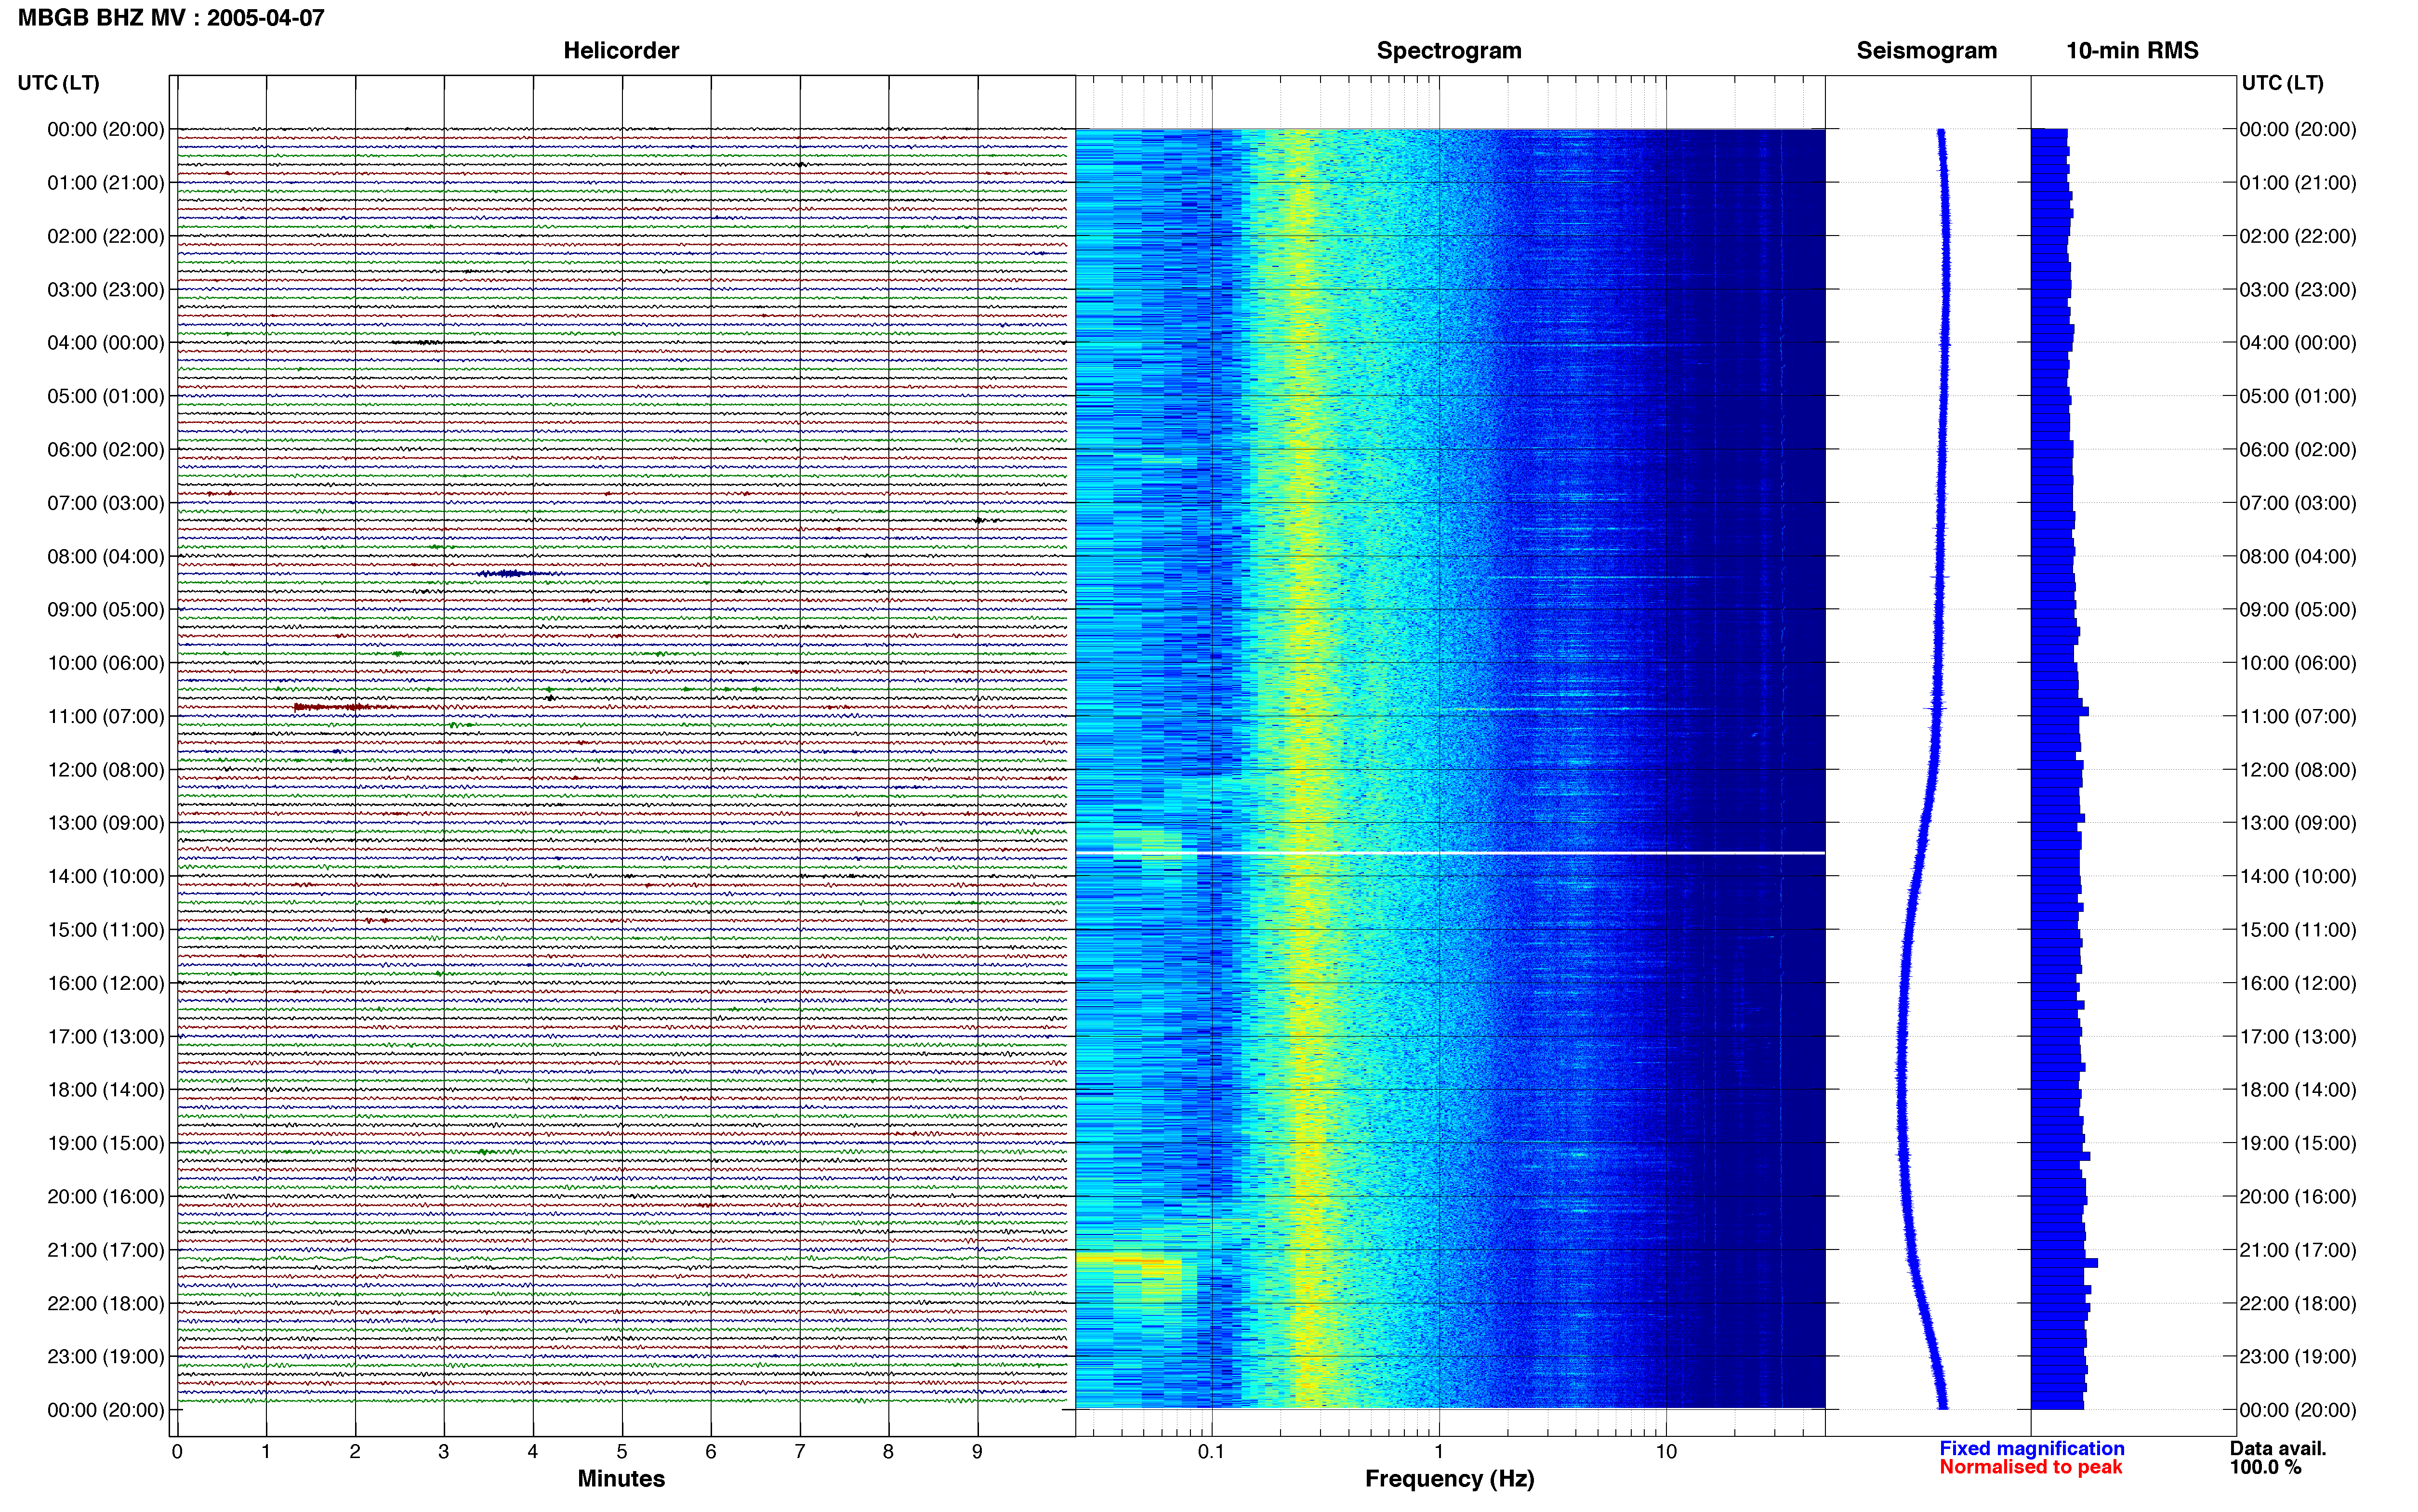Click the "1" tick label on the frequency axis
The height and width of the screenshot is (1512, 2418).
(1439, 1451)
